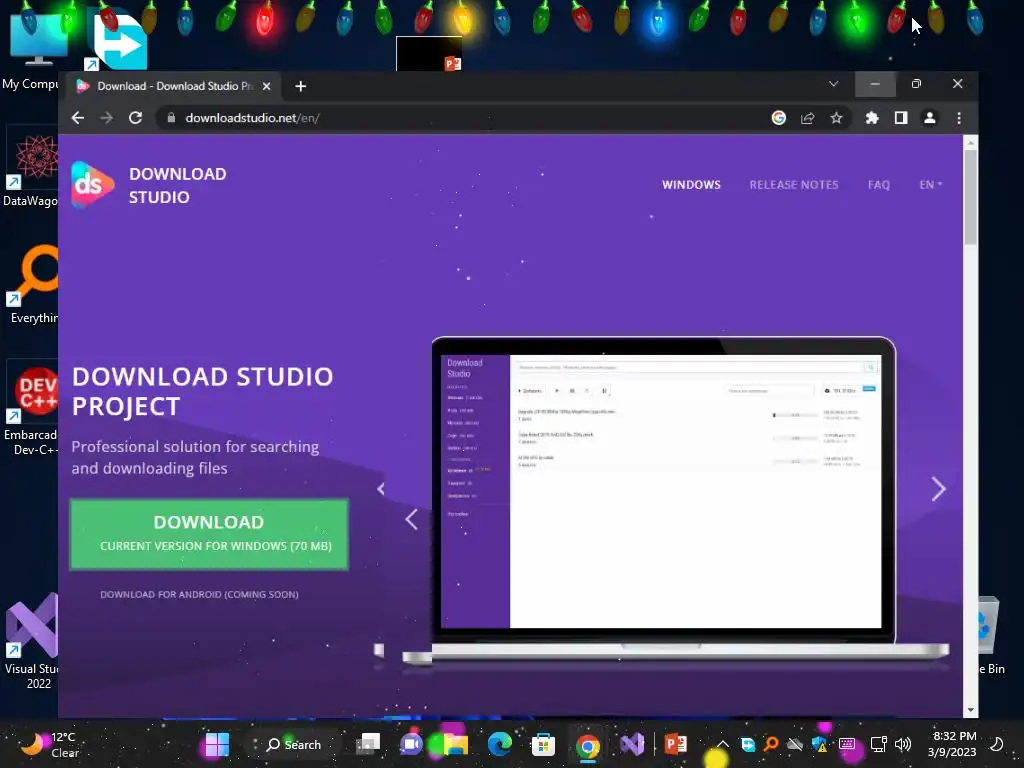
Task: Open the RELEASE NOTES page
Action: (x=793, y=185)
